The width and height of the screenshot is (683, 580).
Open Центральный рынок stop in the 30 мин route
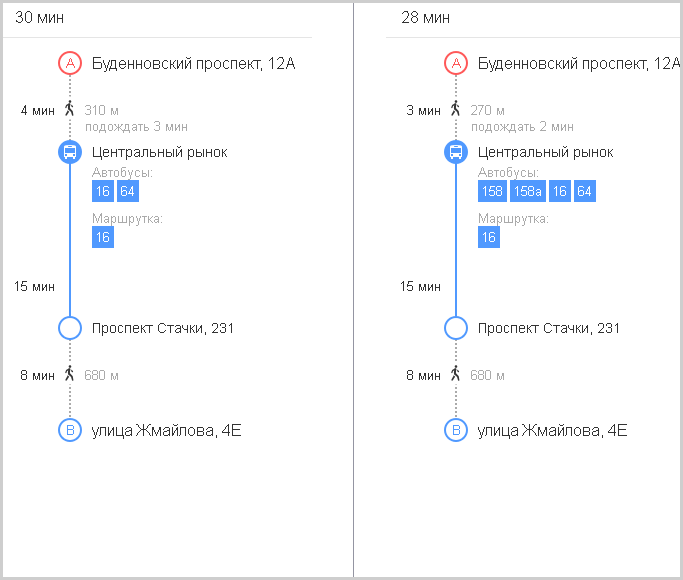(159, 152)
